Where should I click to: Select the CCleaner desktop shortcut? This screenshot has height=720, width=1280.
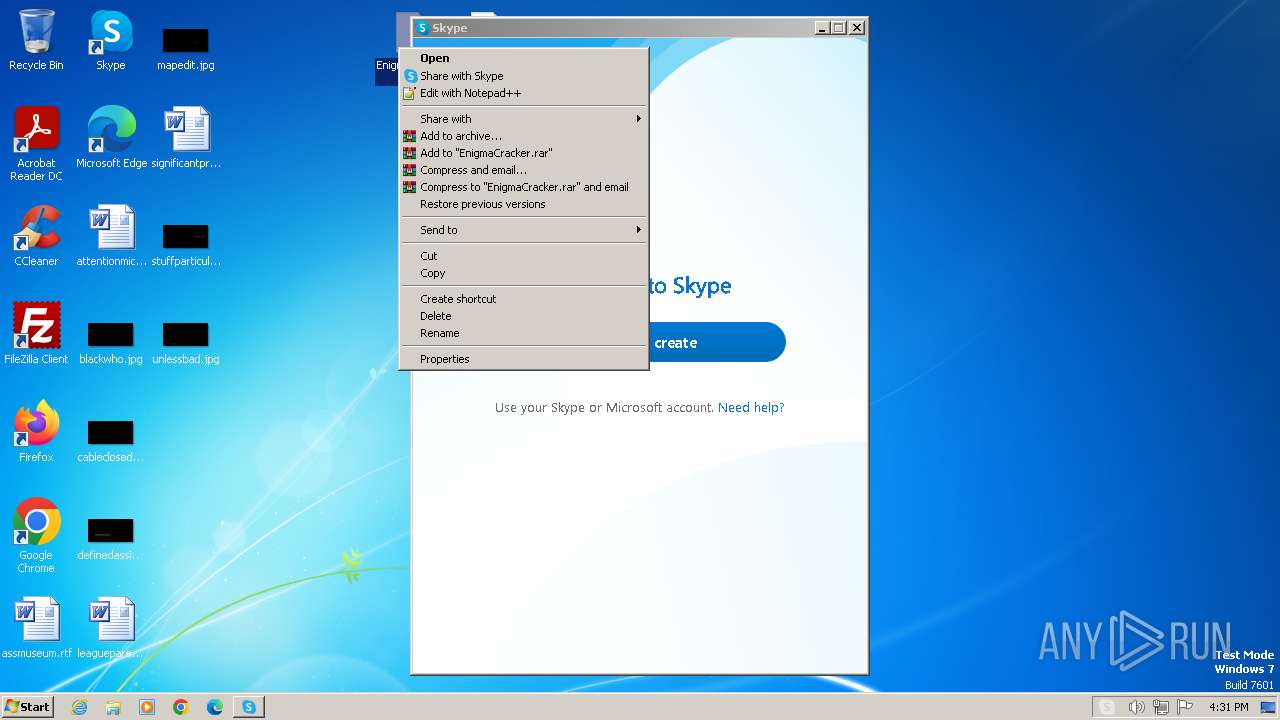pos(36,236)
